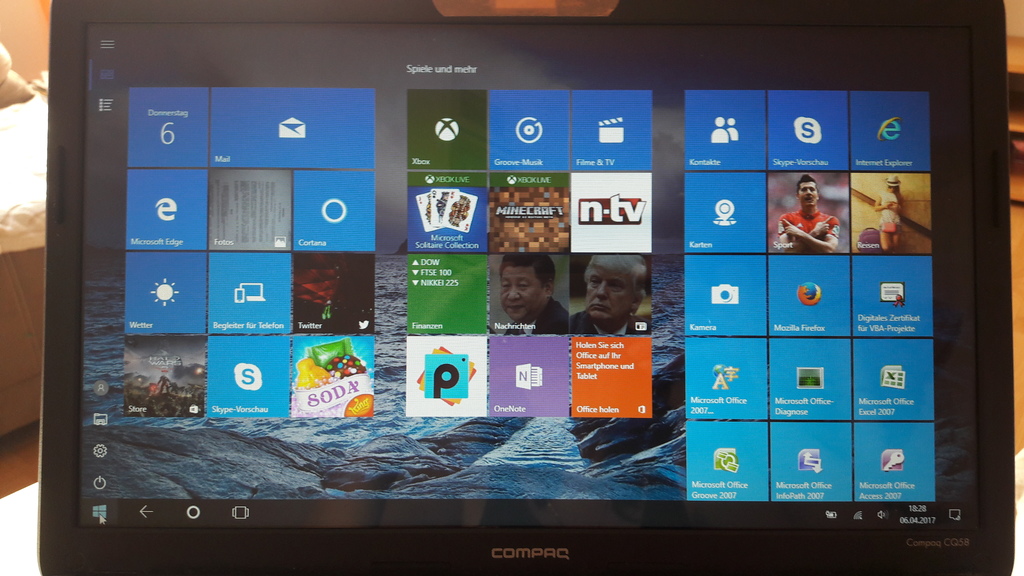Open Begleiter für Telefon tile

249,293
